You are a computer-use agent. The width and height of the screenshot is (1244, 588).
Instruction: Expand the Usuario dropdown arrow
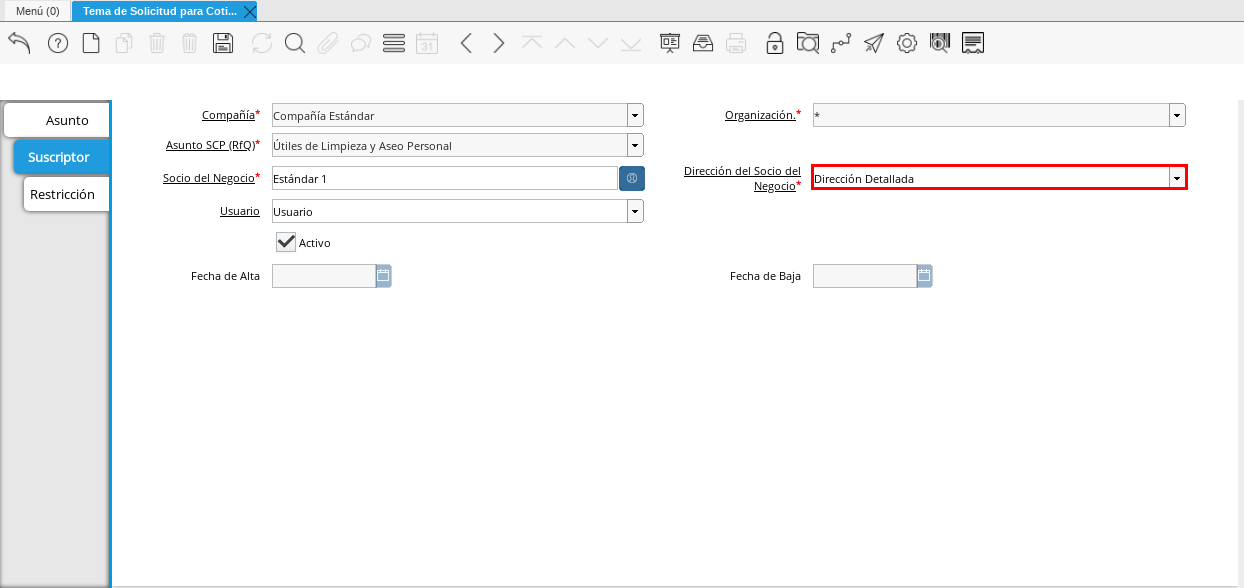pyautogui.click(x=635, y=211)
